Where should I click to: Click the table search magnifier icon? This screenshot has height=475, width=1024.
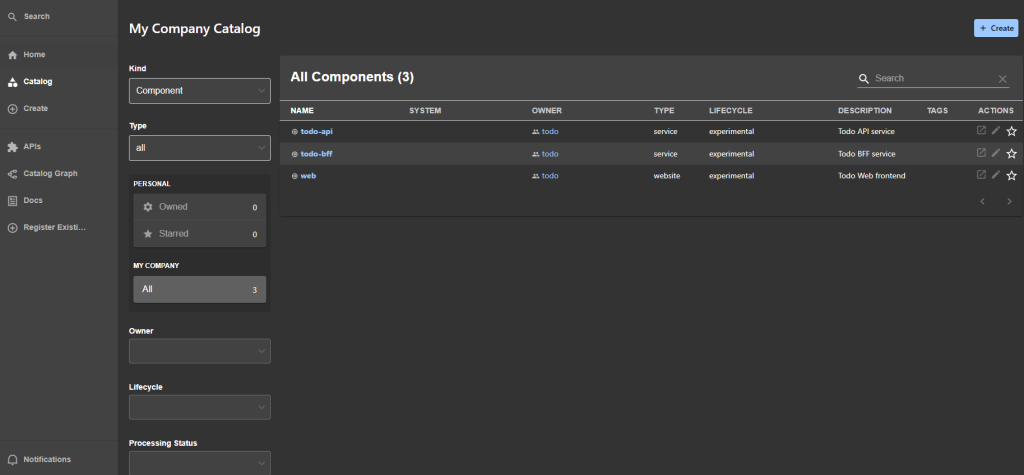(864, 78)
